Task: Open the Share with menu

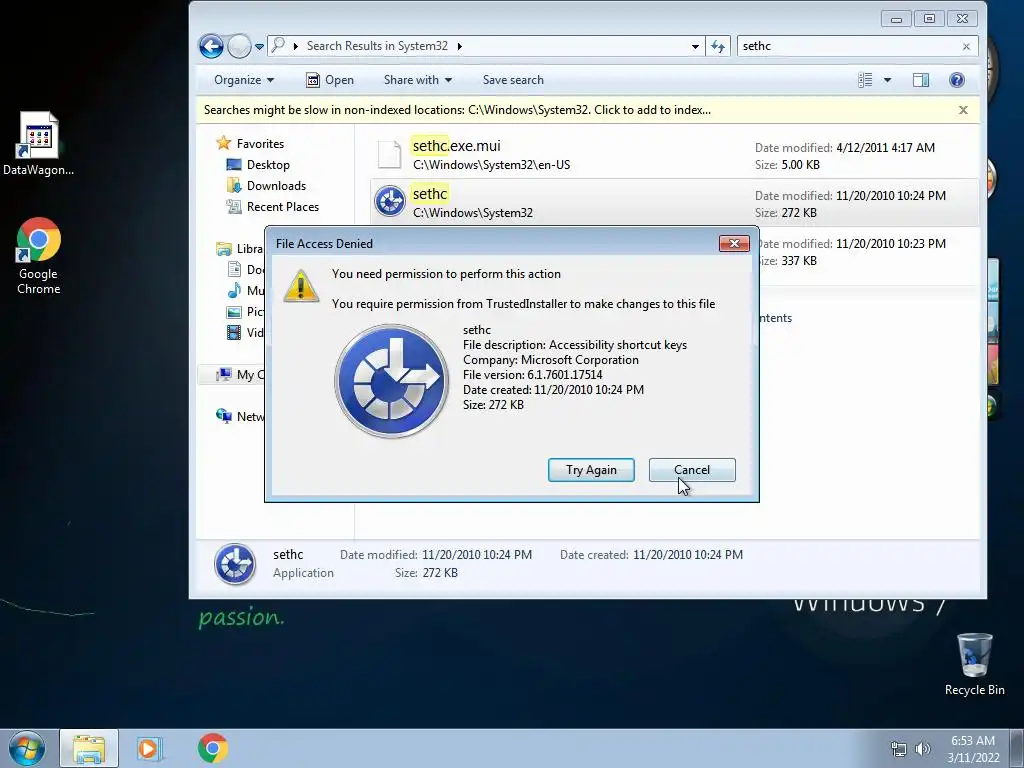Action: click(x=418, y=80)
